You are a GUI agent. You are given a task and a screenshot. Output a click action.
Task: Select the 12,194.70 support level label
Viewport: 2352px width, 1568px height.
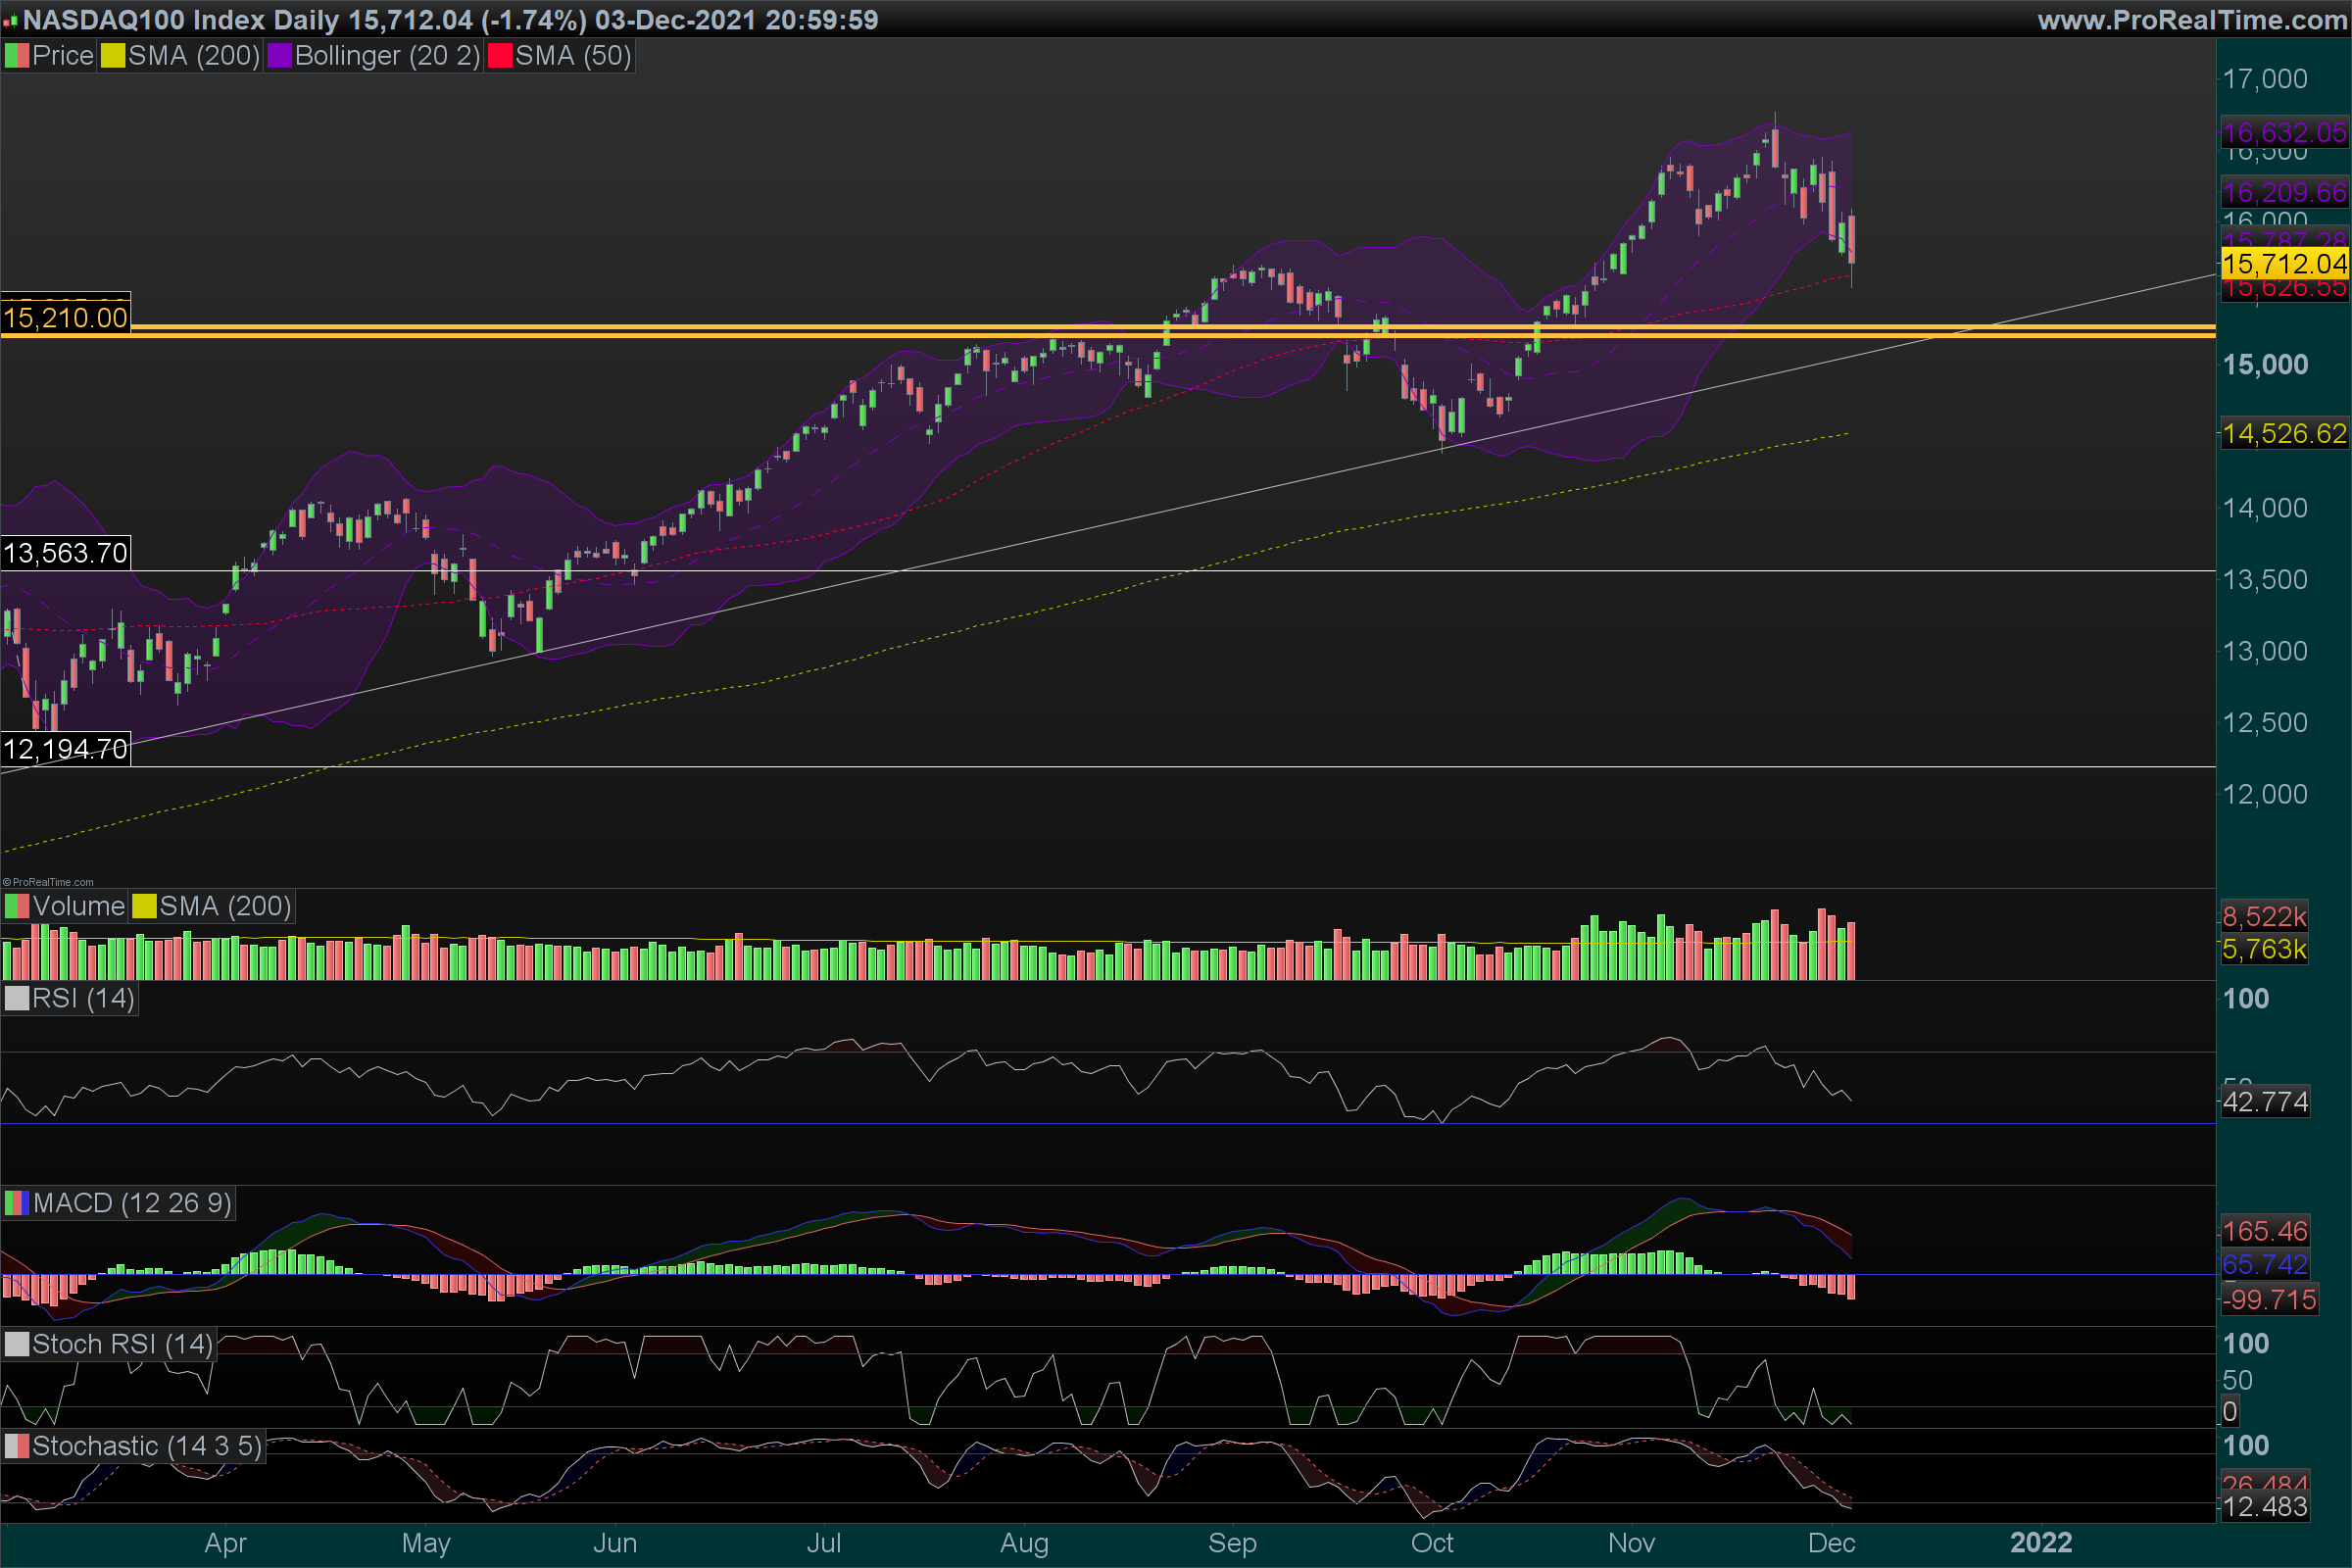coord(65,749)
